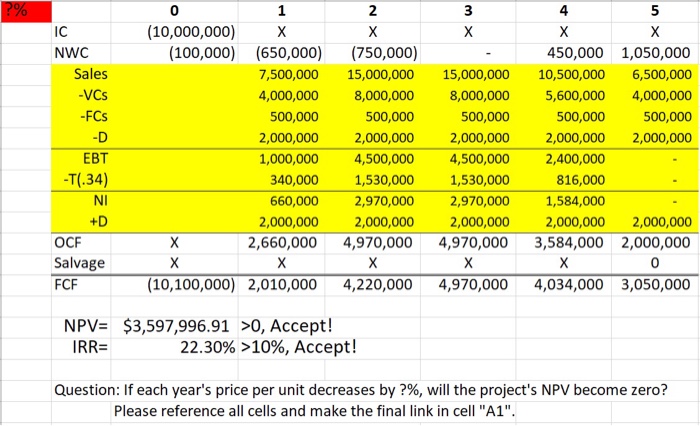The image size is (700, 426).
Task: Select Sales value 7,500,000
Action: click(288, 74)
